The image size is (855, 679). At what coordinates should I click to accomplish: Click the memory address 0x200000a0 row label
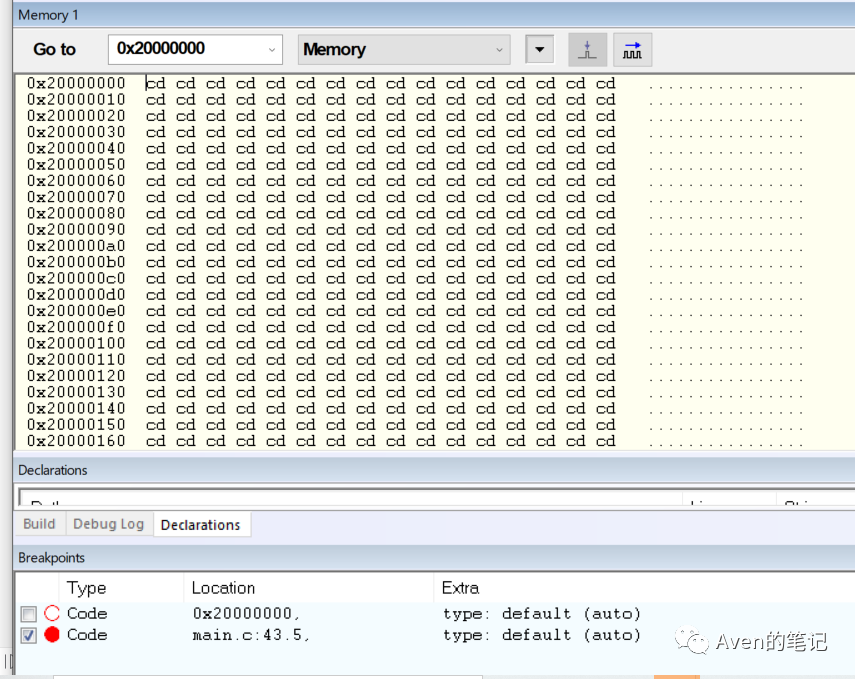click(x=76, y=246)
